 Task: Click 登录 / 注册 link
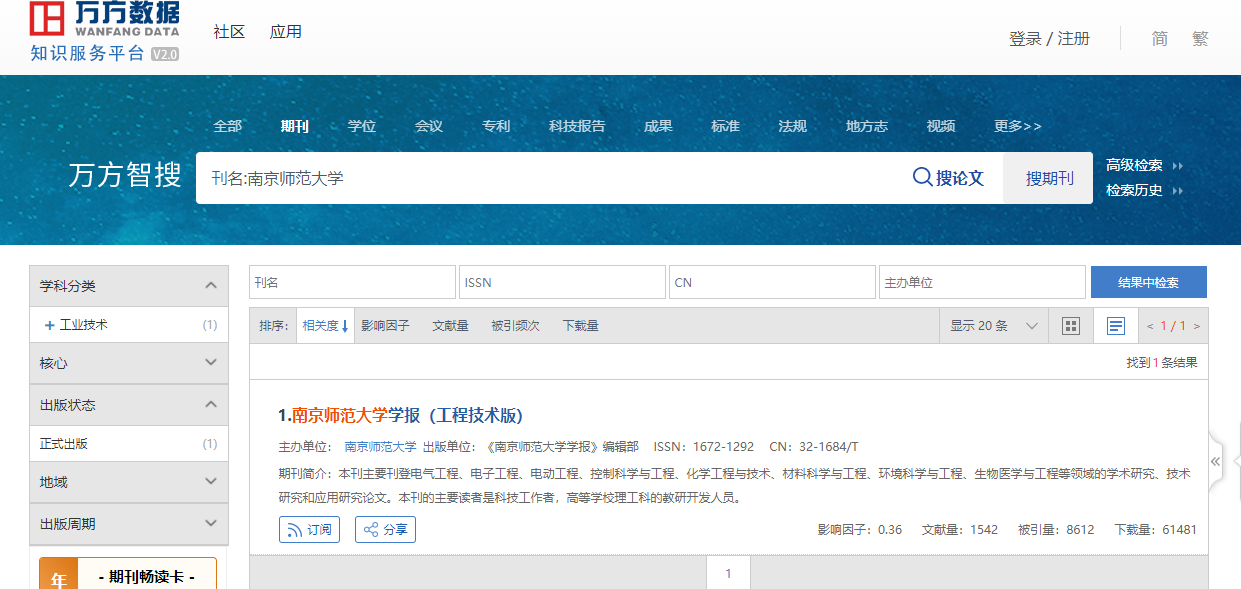[x=1049, y=38]
